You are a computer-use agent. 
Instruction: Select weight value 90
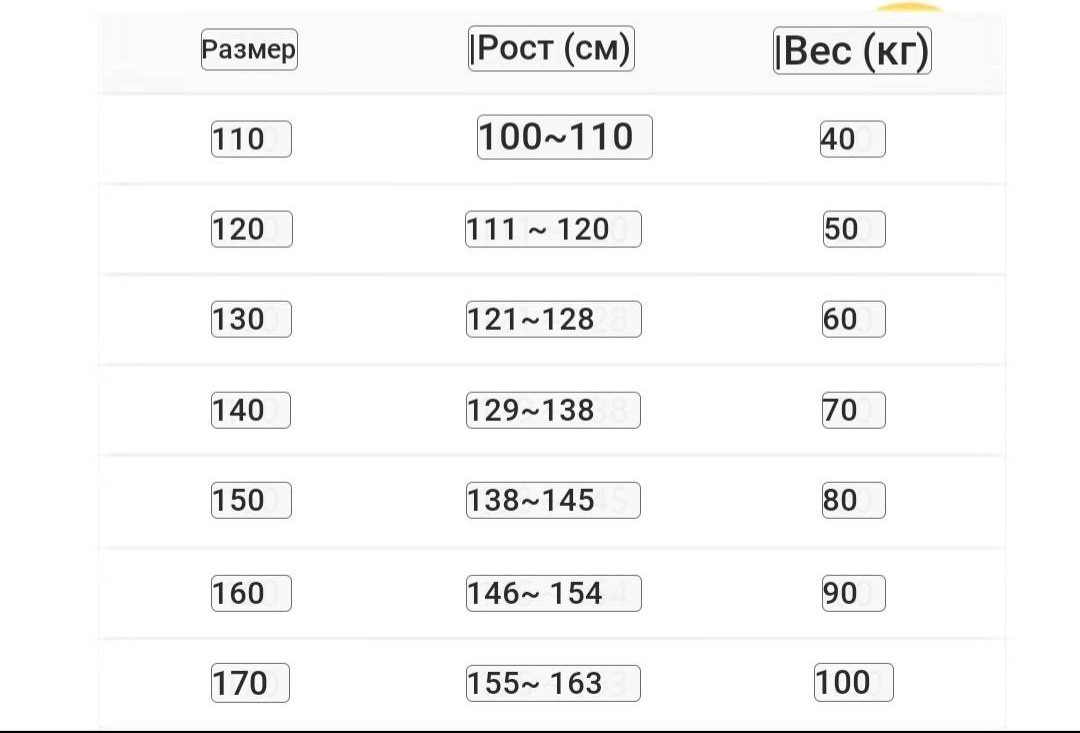click(x=853, y=594)
